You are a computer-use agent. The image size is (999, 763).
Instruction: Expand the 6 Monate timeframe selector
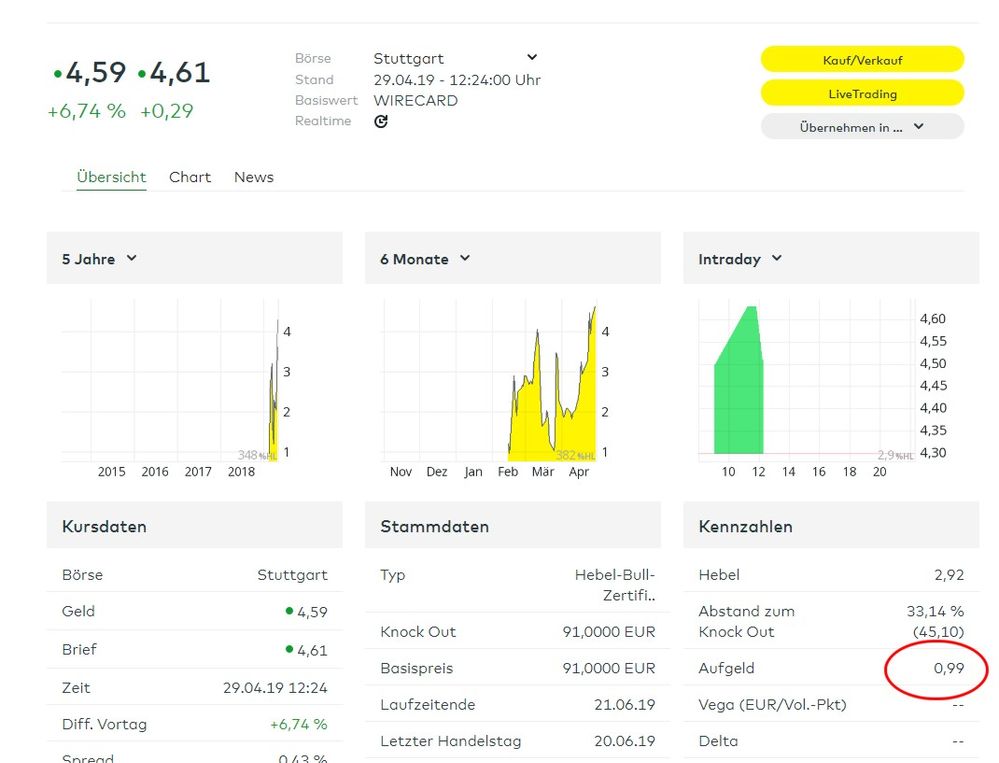pyautogui.click(x=464, y=259)
